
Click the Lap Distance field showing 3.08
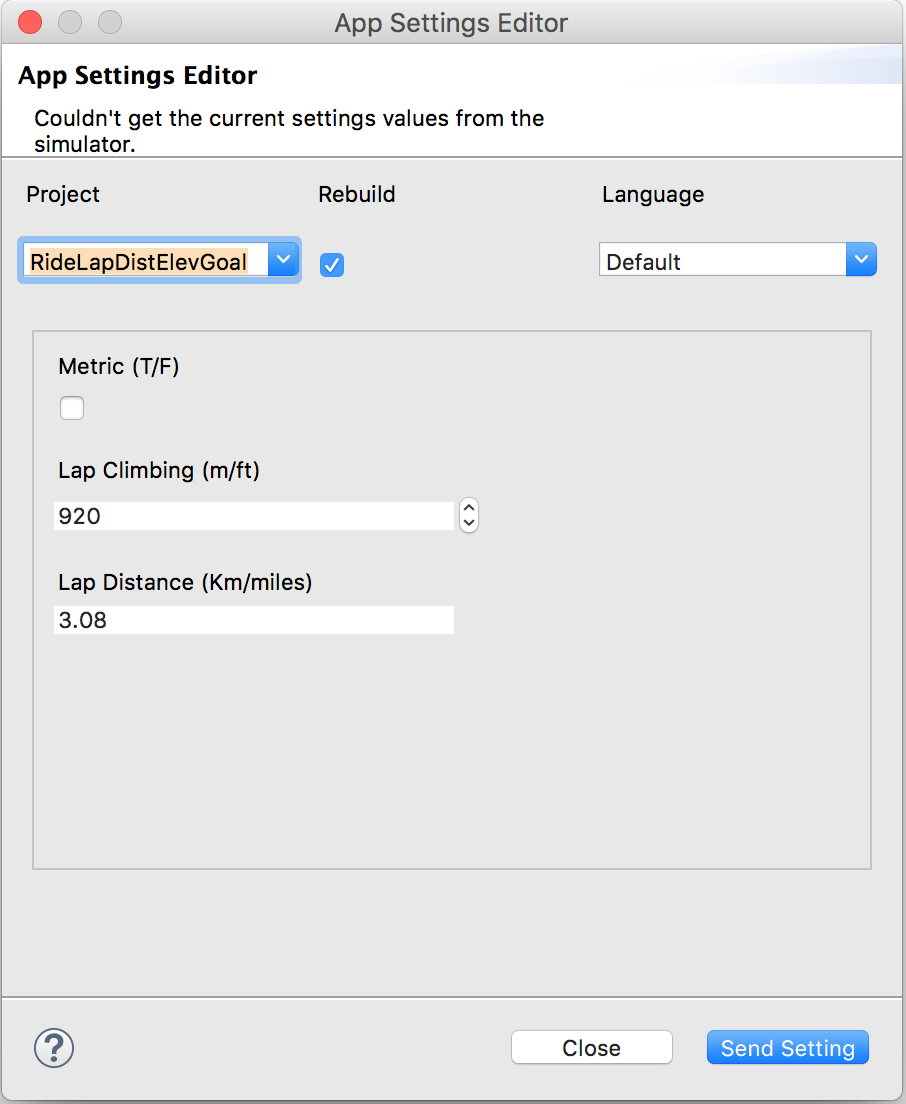[x=254, y=620]
